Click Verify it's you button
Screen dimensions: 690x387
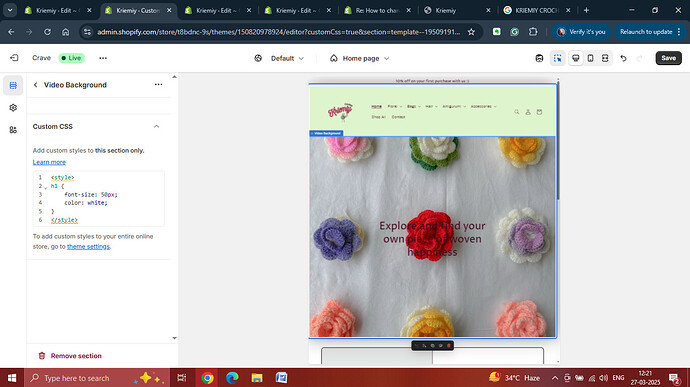(x=581, y=32)
